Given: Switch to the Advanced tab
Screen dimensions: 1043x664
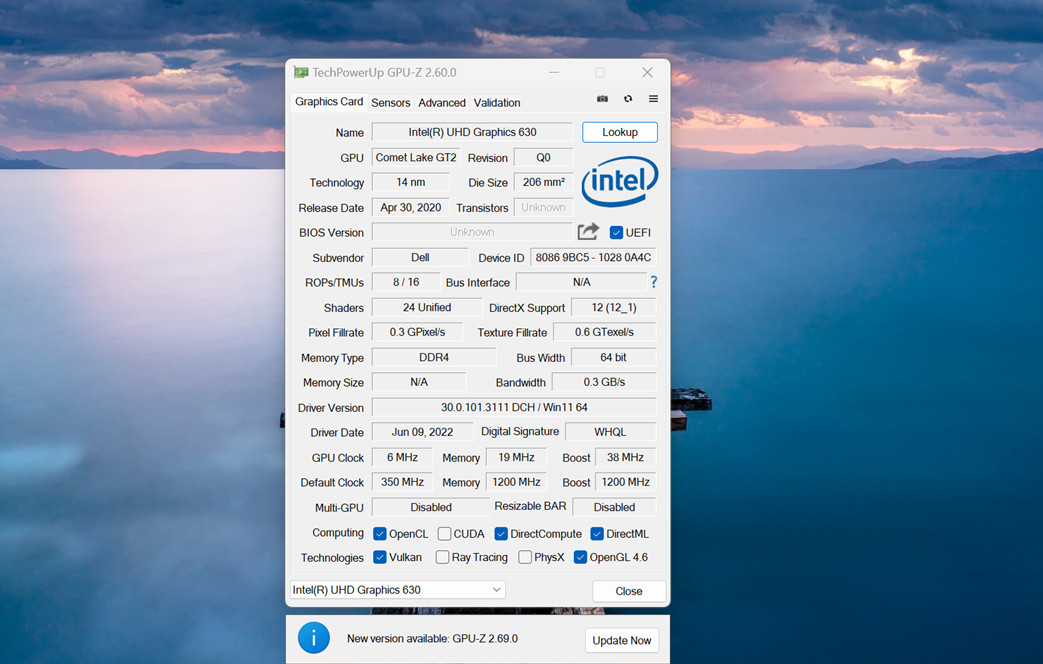Looking at the screenshot, I should pyautogui.click(x=442, y=102).
